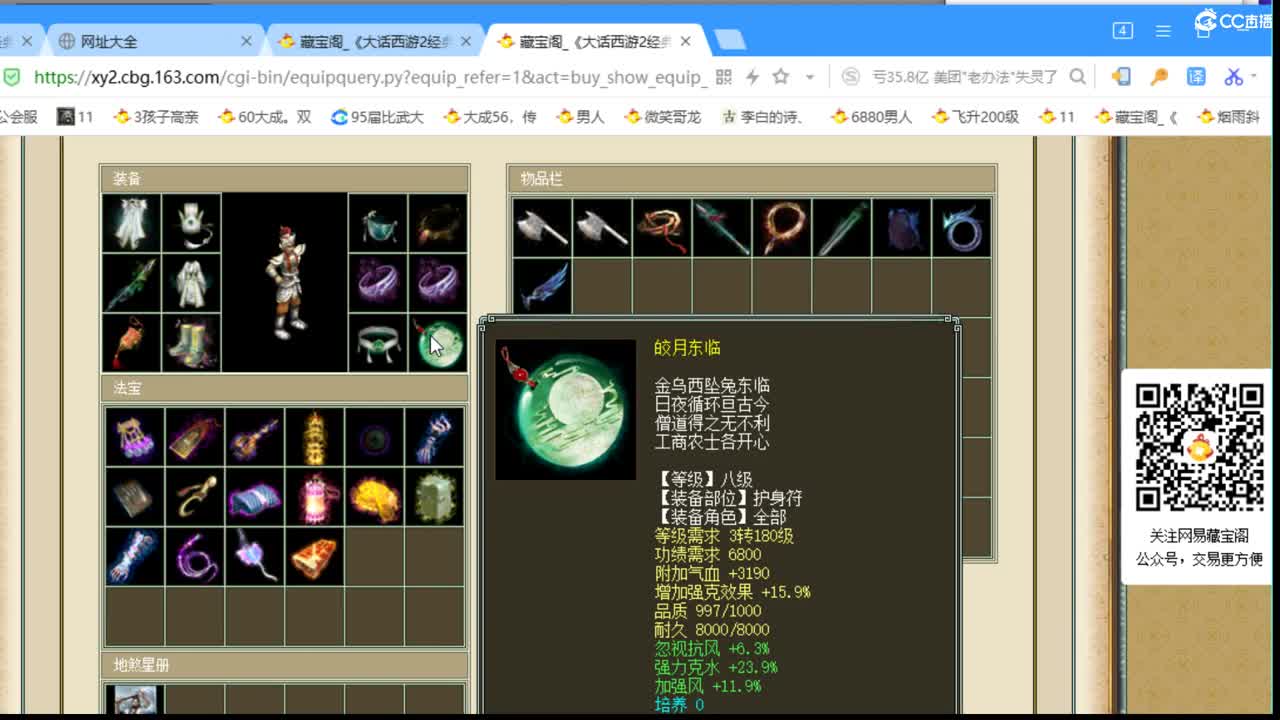Screen dimensions: 1280x720
Task: Select the green blade weapon icon
Action: pyautogui.click(x=131, y=283)
